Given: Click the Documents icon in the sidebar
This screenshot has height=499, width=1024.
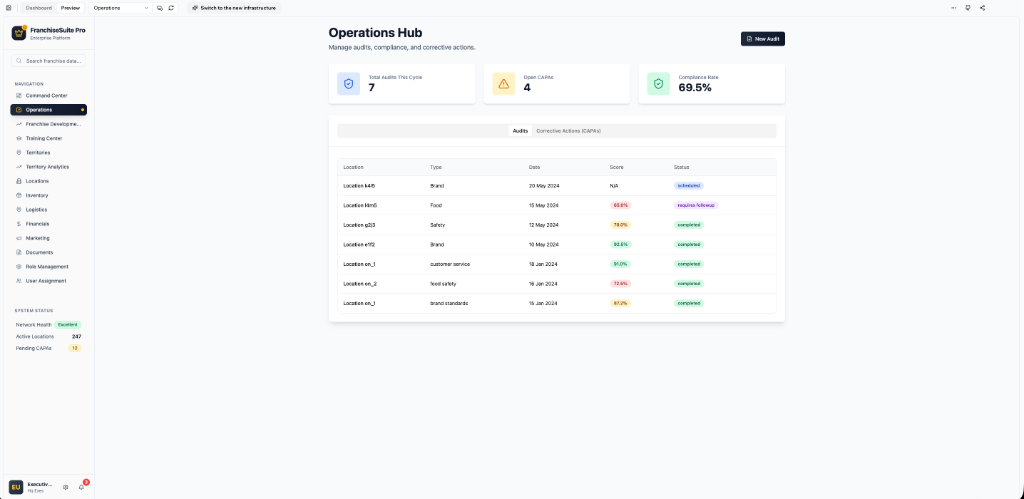Looking at the screenshot, I should (19, 252).
